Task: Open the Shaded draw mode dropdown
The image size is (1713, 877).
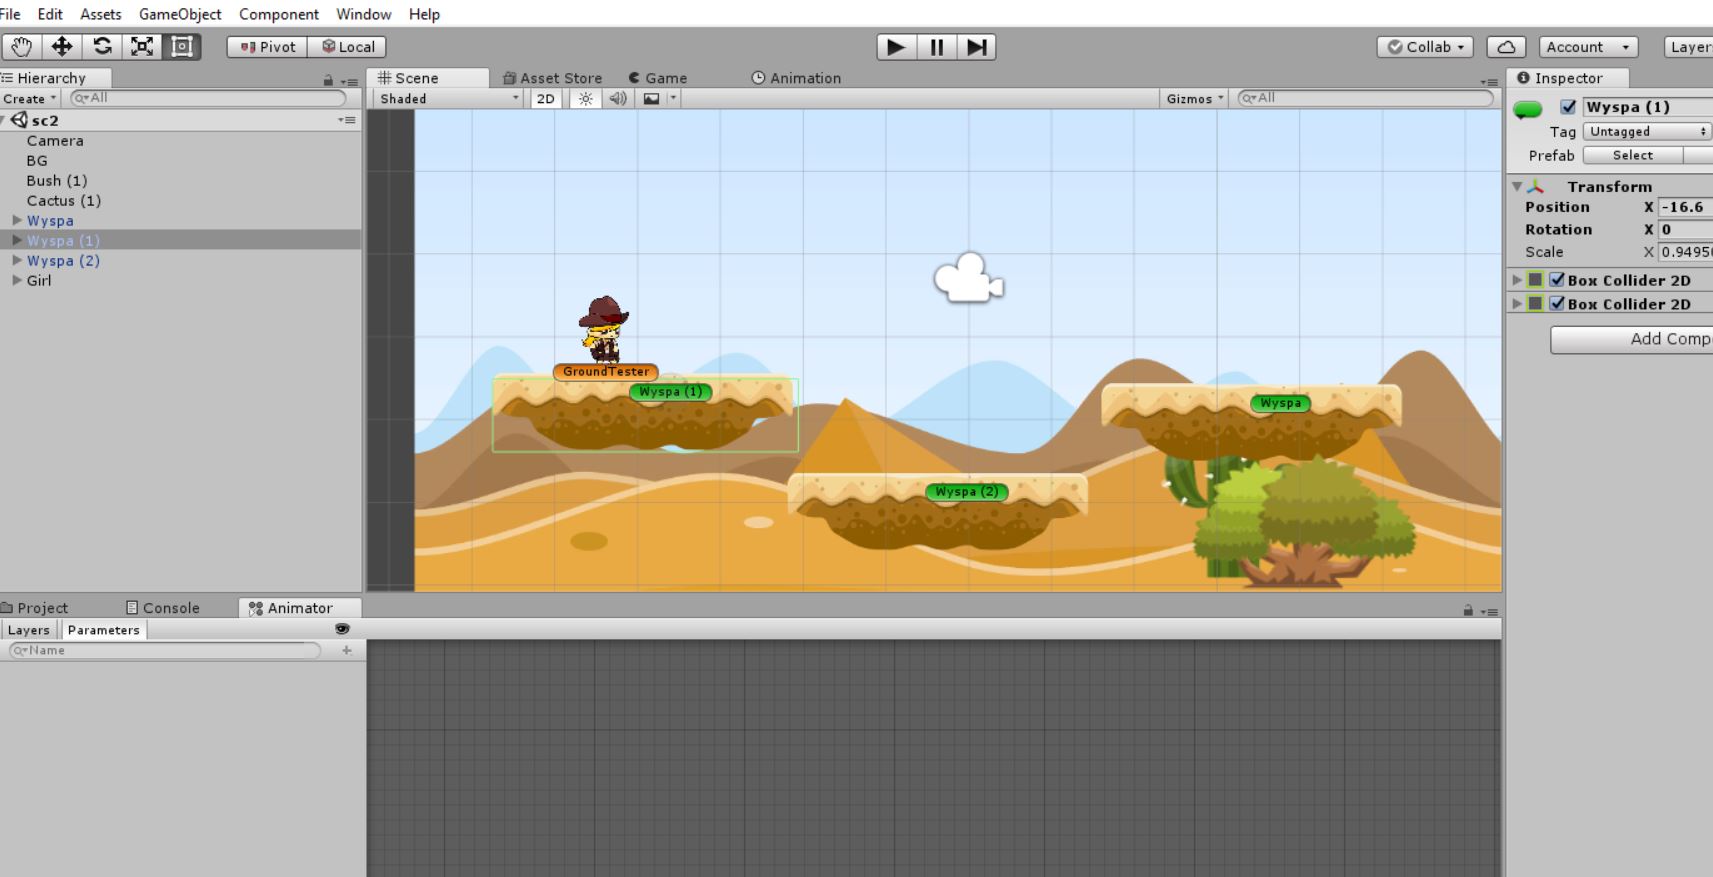Action: 449,98
